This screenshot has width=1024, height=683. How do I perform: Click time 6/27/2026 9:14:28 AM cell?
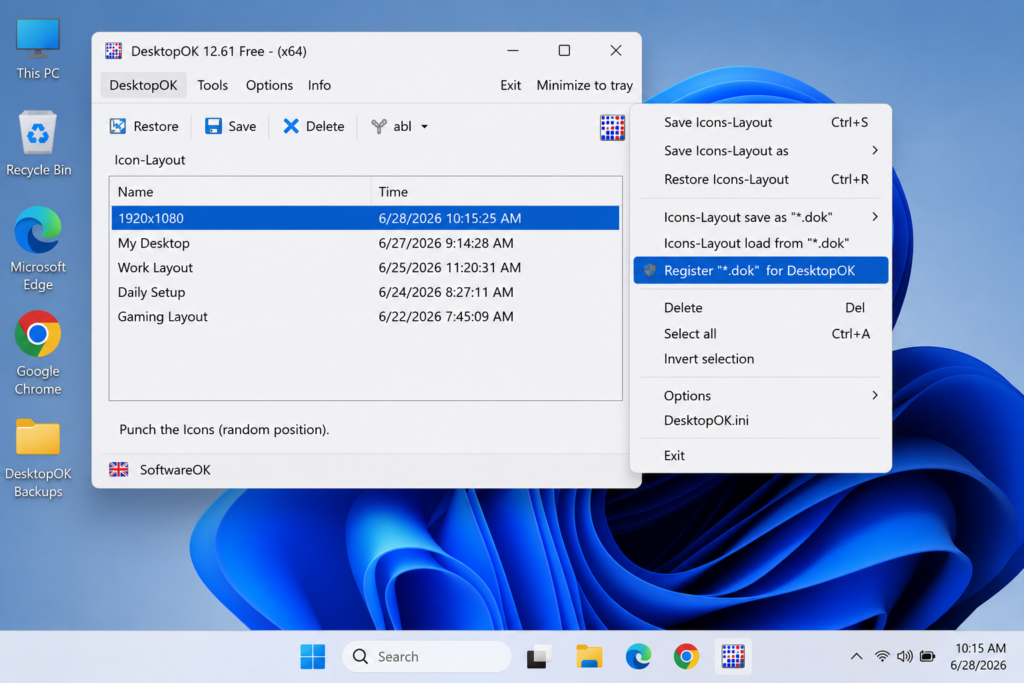click(446, 243)
